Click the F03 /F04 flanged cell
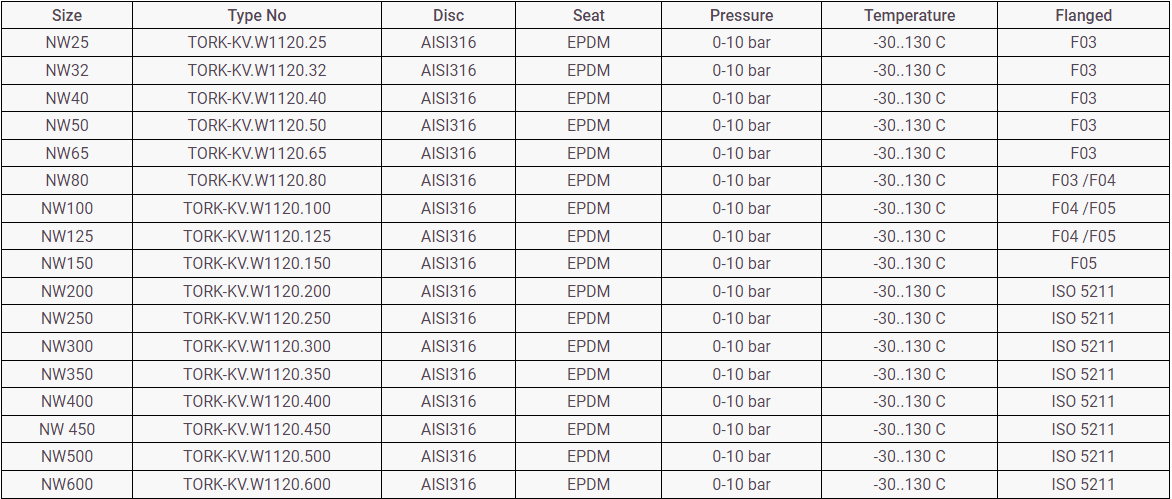 coord(1083,181)
